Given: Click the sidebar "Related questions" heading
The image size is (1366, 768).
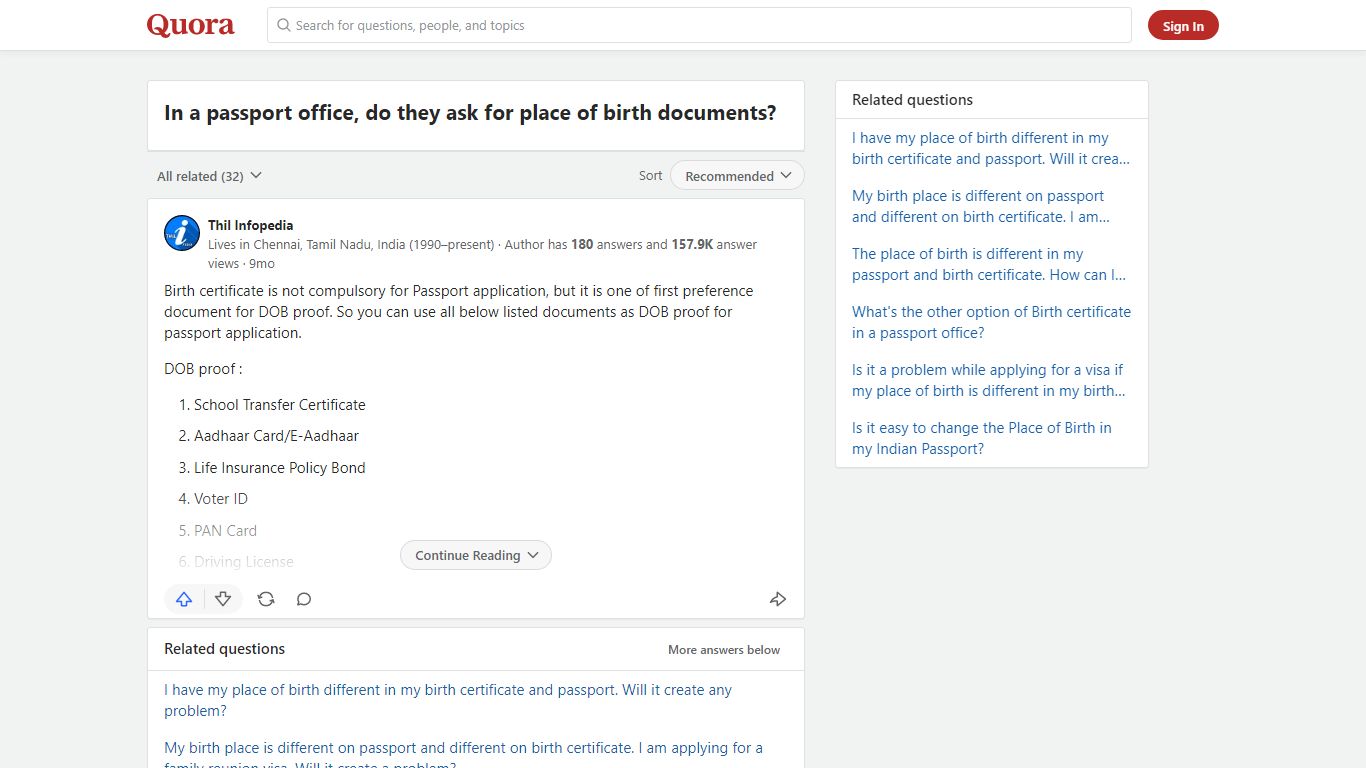Looking at the screenshot, I should coord(912,100).
